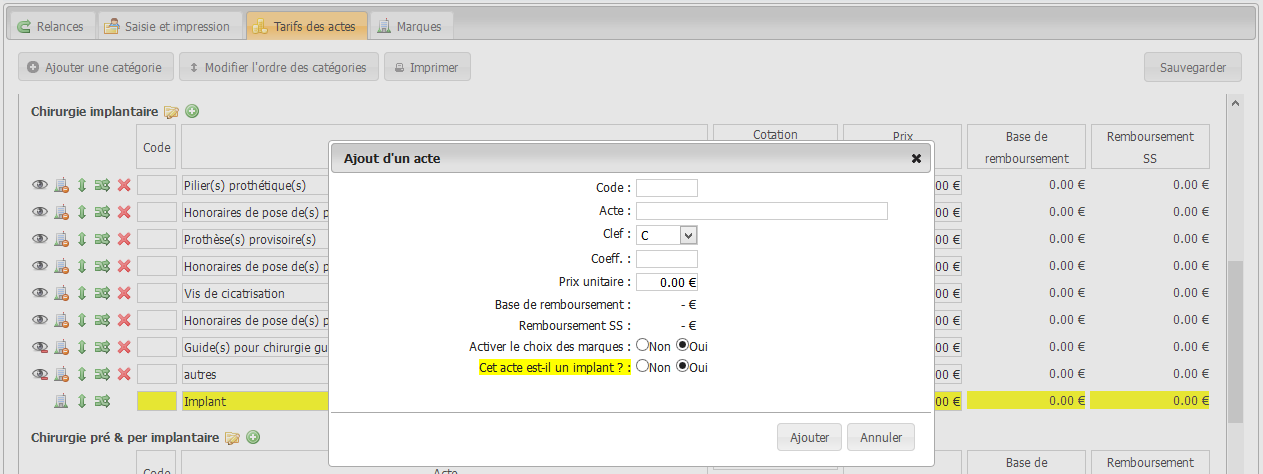1263x474 pixels.
Task: Delete the autres row with red X
Action: (124, 374)
